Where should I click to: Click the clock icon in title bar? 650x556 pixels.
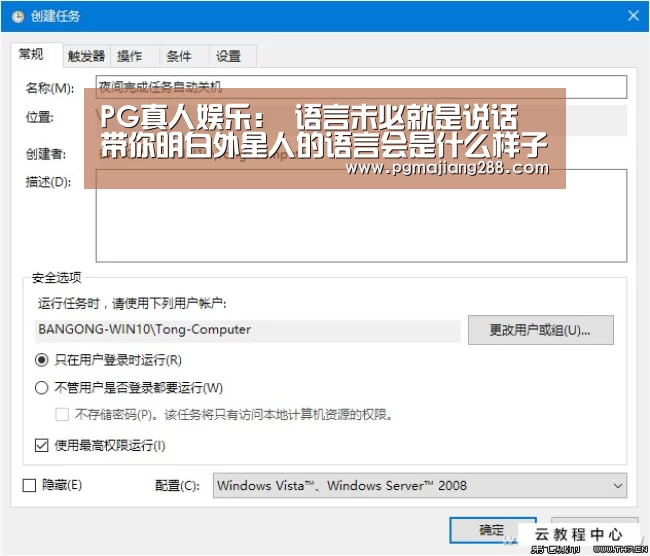point(18,16)
